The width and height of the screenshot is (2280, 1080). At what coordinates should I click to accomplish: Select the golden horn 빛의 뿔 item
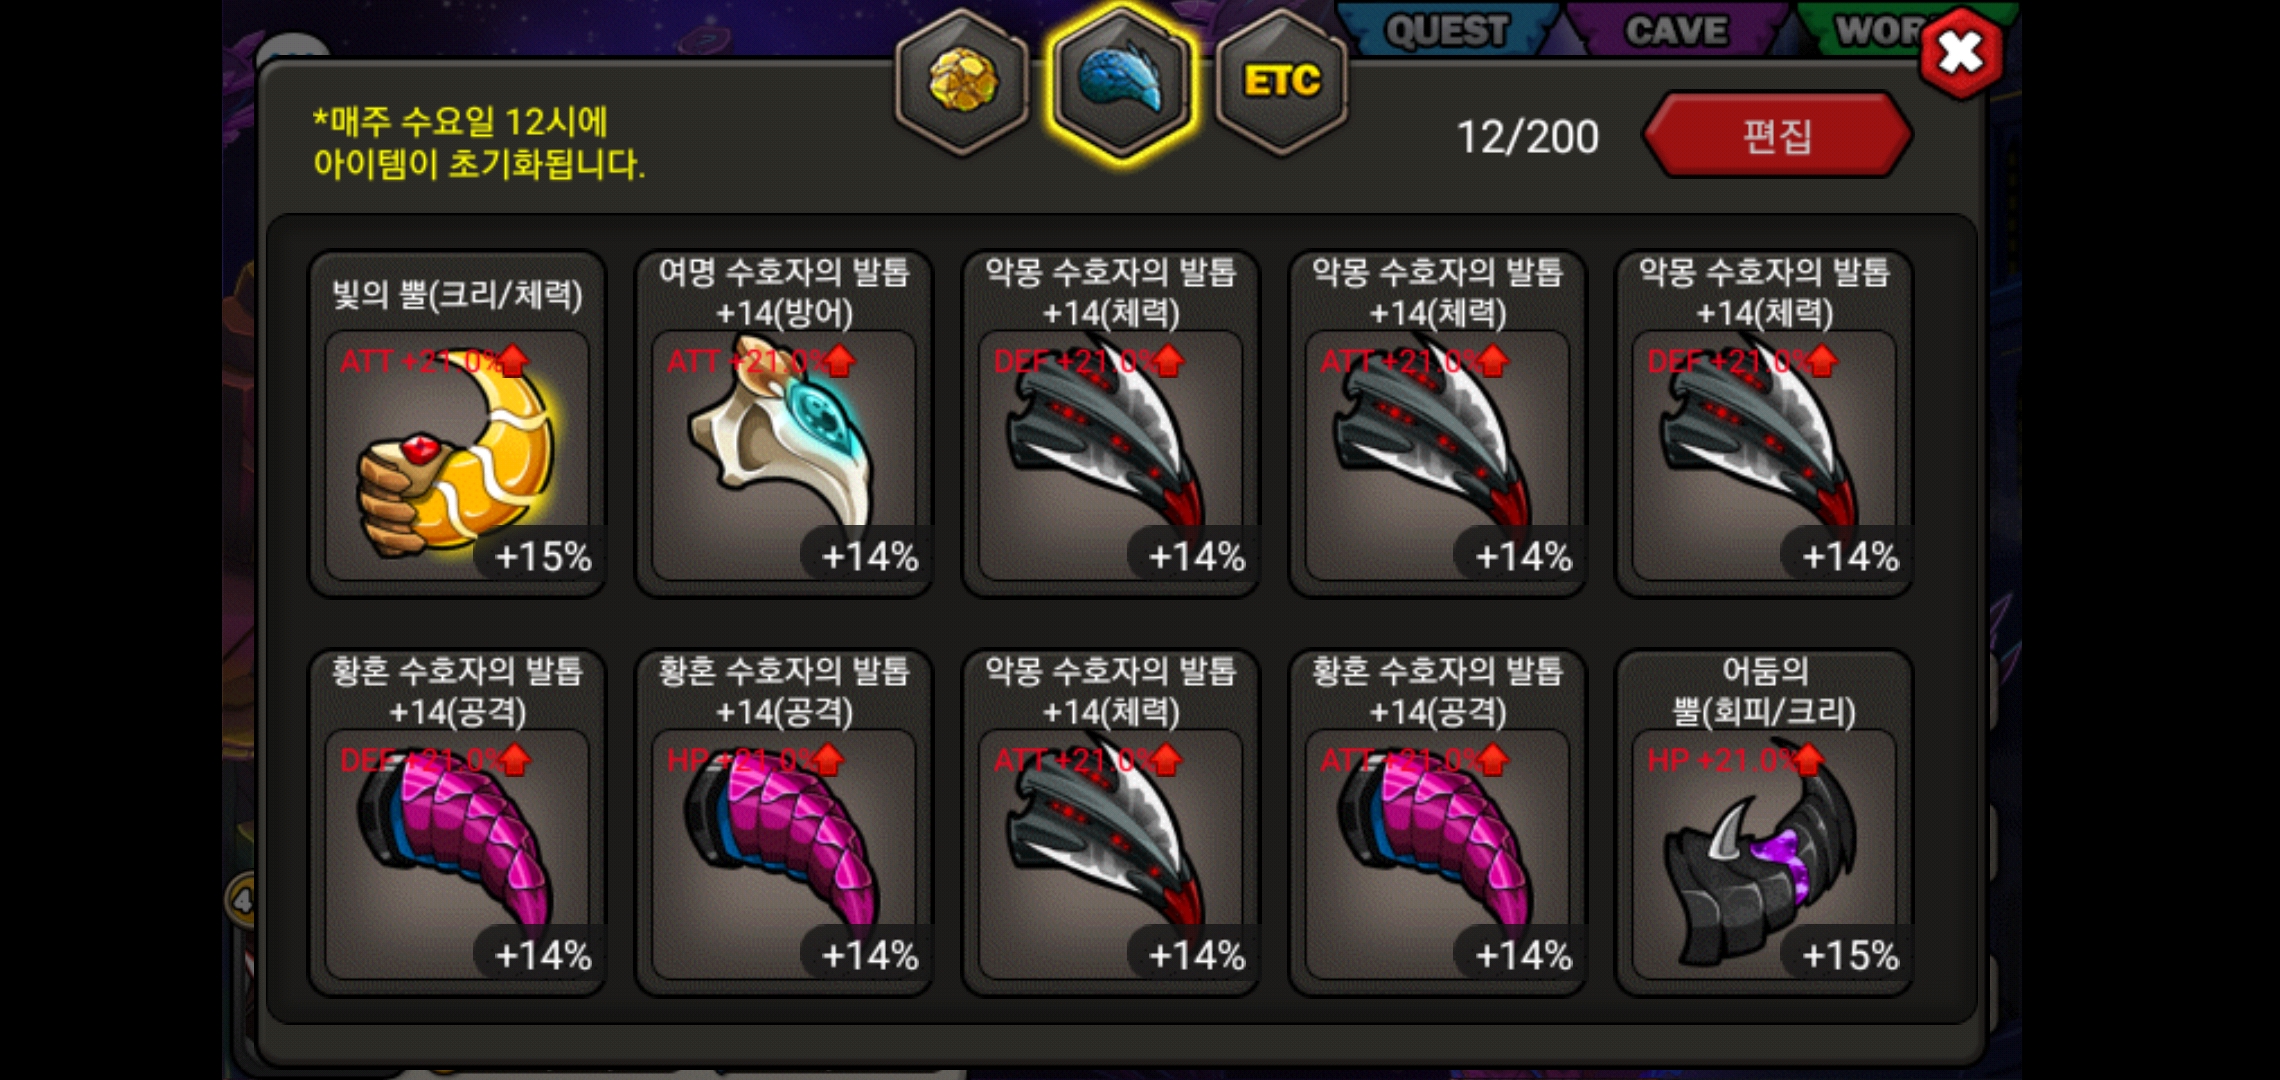coord(457,424)
